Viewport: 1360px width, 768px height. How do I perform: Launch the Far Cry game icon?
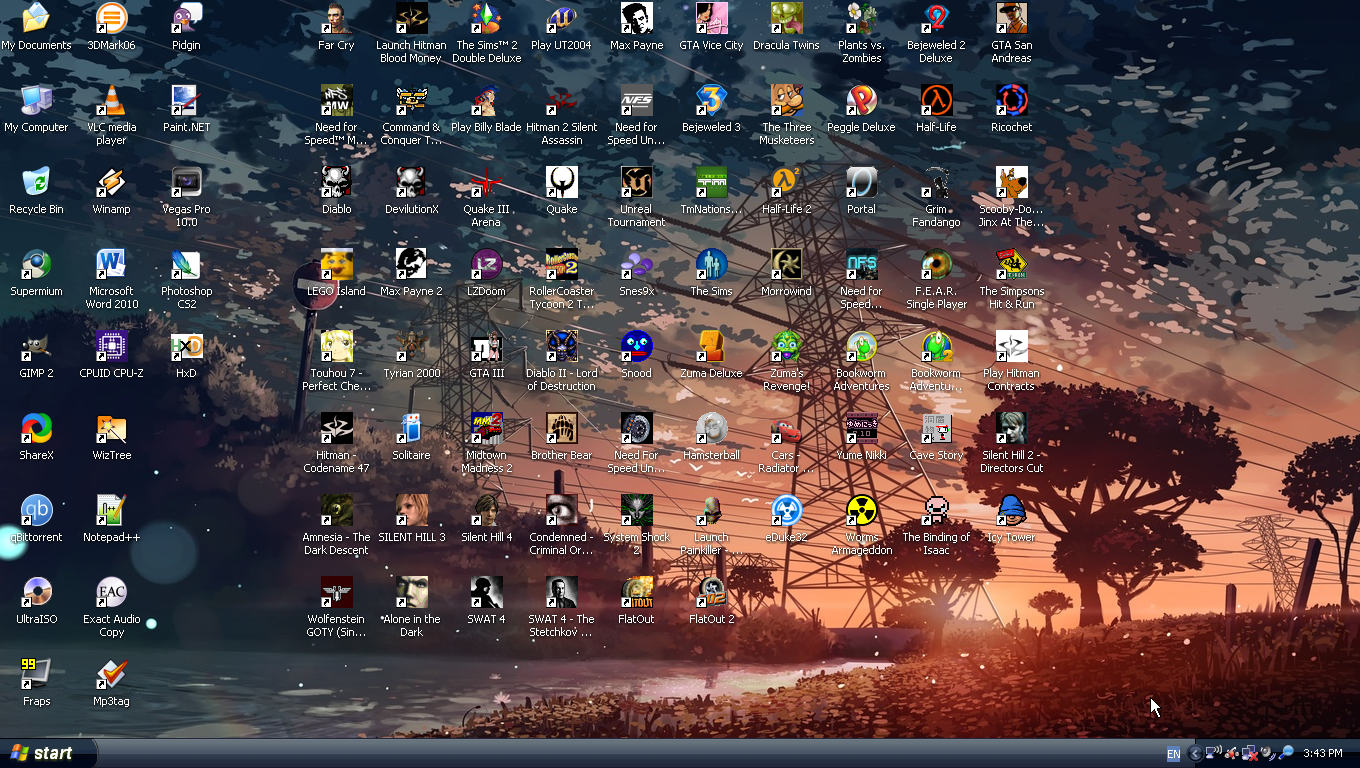(x=336, y=18)
